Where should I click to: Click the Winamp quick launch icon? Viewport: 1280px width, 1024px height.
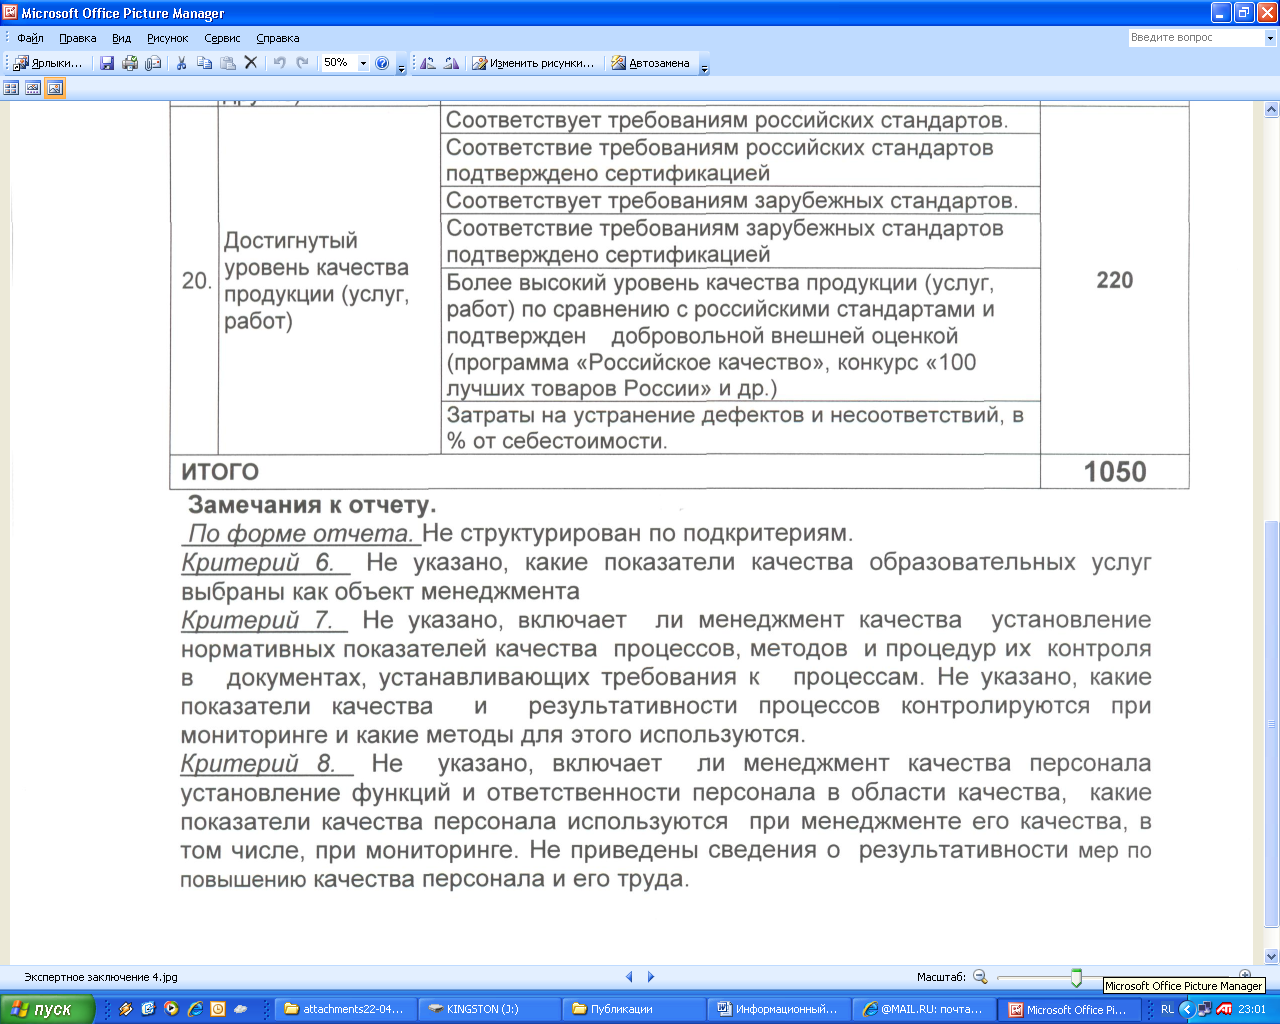tap(125, 1009)
